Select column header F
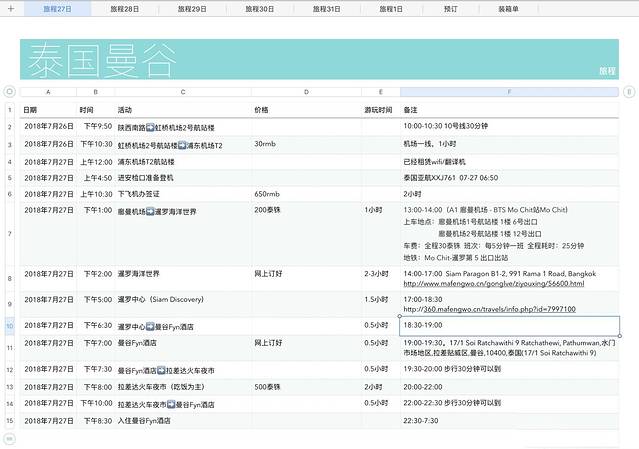 point(509,91)
